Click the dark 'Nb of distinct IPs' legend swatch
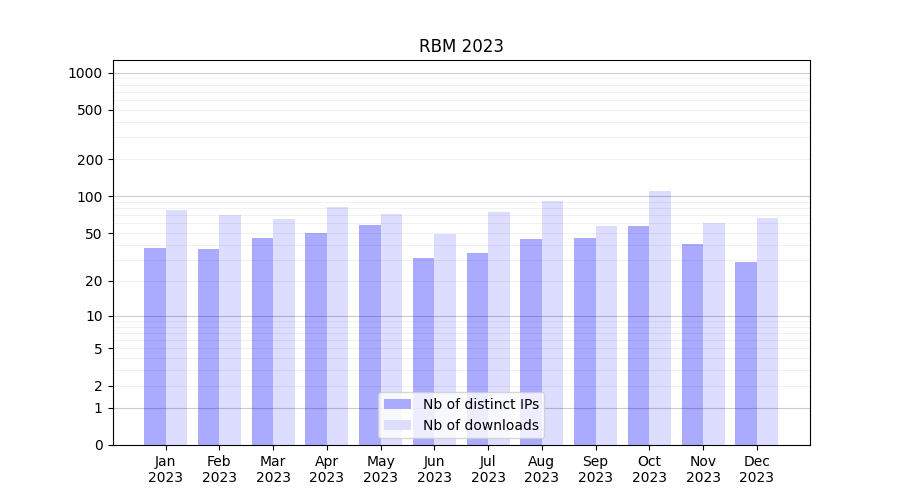This screenshot has height=500, width=900. coord(397,404)
